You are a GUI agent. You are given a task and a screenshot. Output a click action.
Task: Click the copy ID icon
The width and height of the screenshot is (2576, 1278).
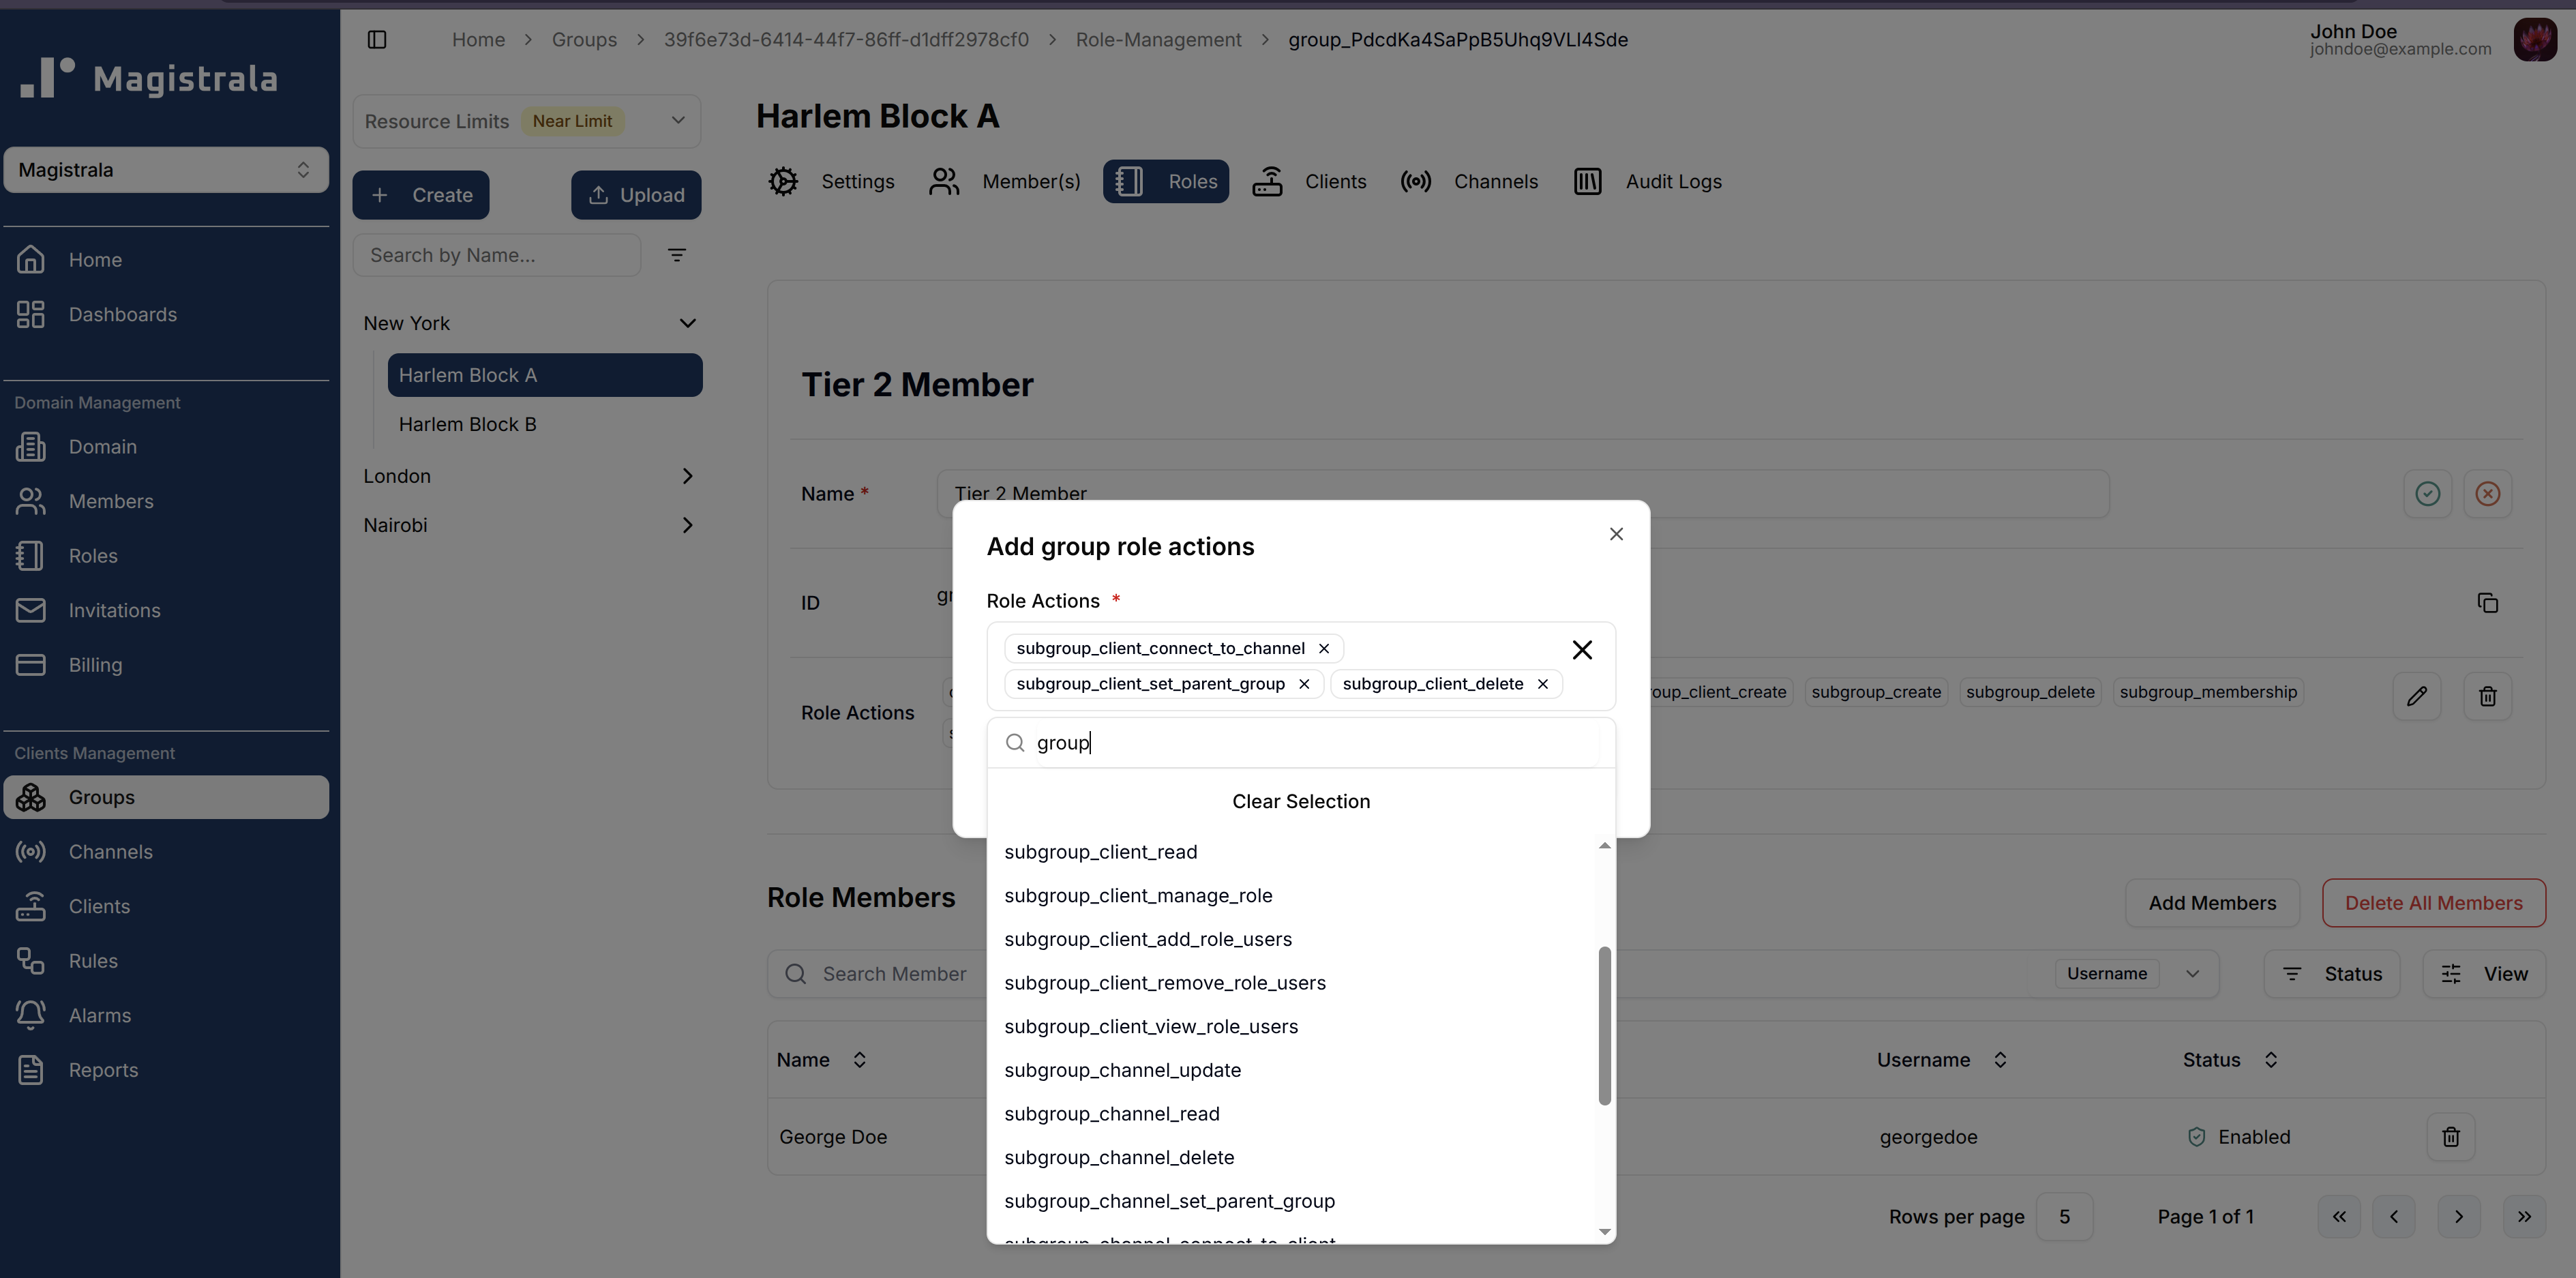pos(2487,603)
